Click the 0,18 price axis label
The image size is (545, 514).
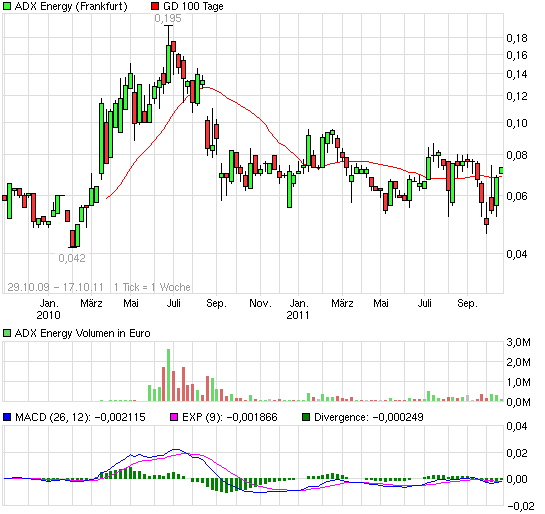[x=517, y=38]
